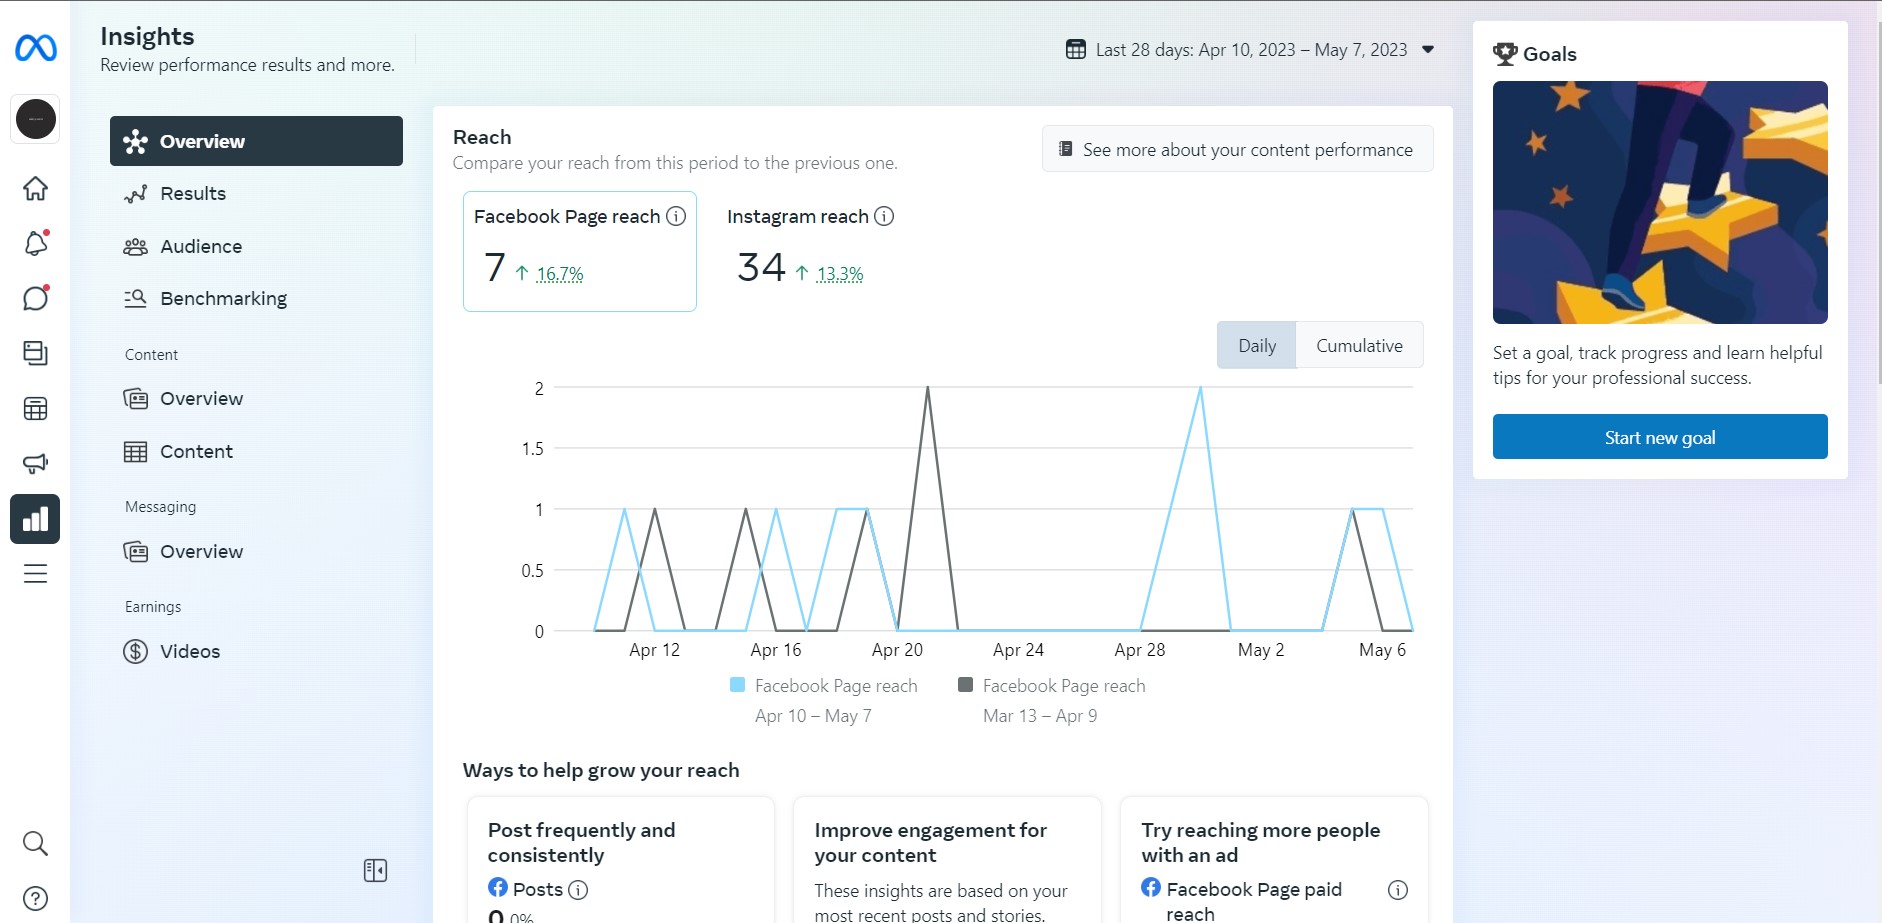Expand the Last 28 days date range dropdown
Image resolution: width=1882 pixels, height=923 pixels.
(1251, 49)
